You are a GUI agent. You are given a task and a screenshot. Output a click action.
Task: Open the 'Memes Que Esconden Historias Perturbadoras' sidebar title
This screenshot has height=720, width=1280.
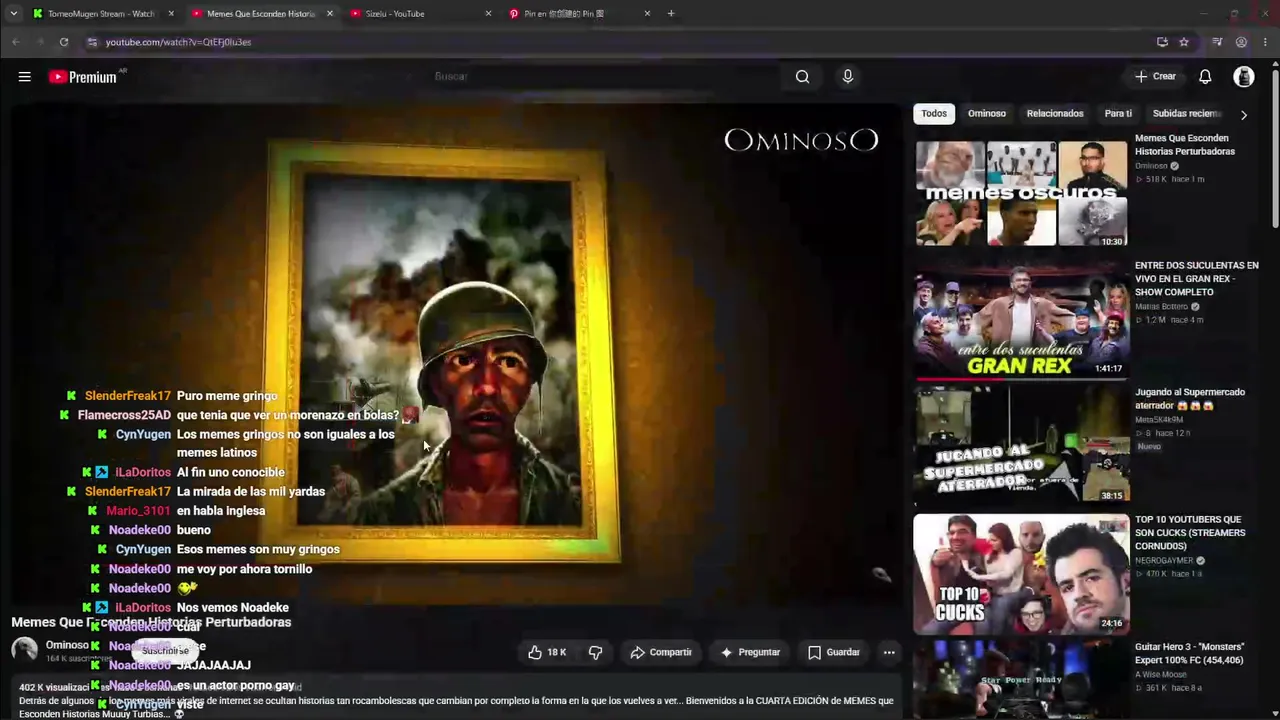pyautogui.click(x=1185, y=145)
